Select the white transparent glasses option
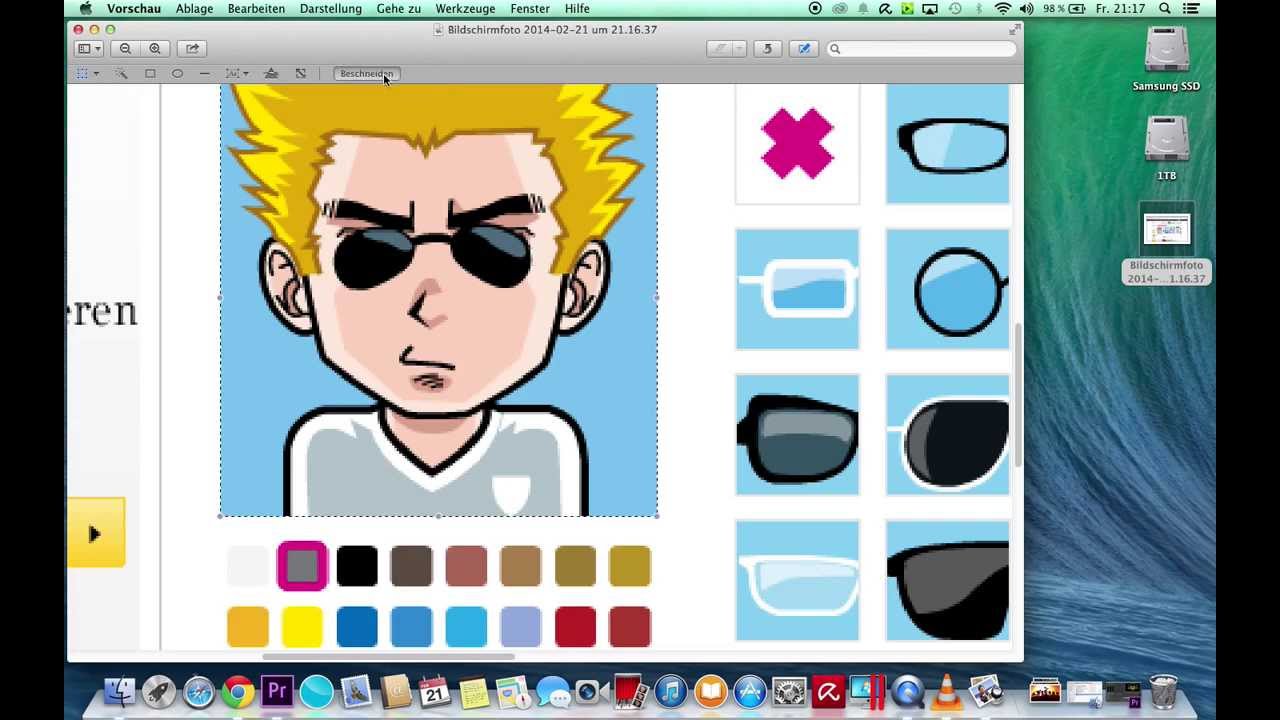 (797, 580)
